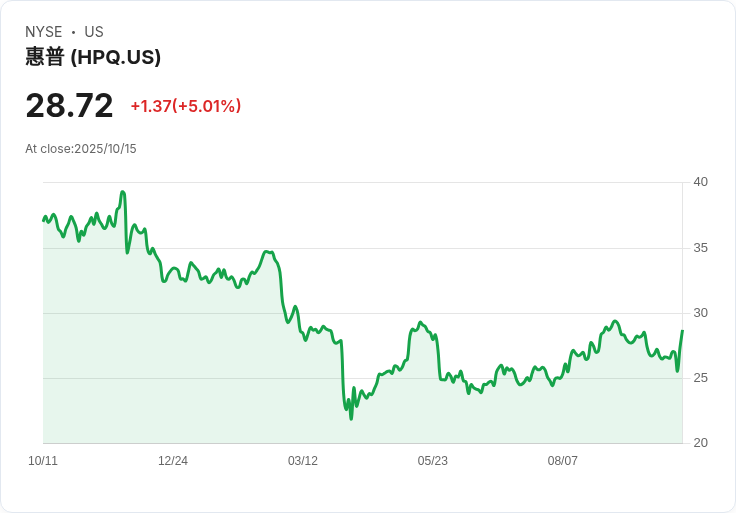736x513 pixels.
Task: Click the +1.37(+5.01%) price change
Action: pos(186,106)
